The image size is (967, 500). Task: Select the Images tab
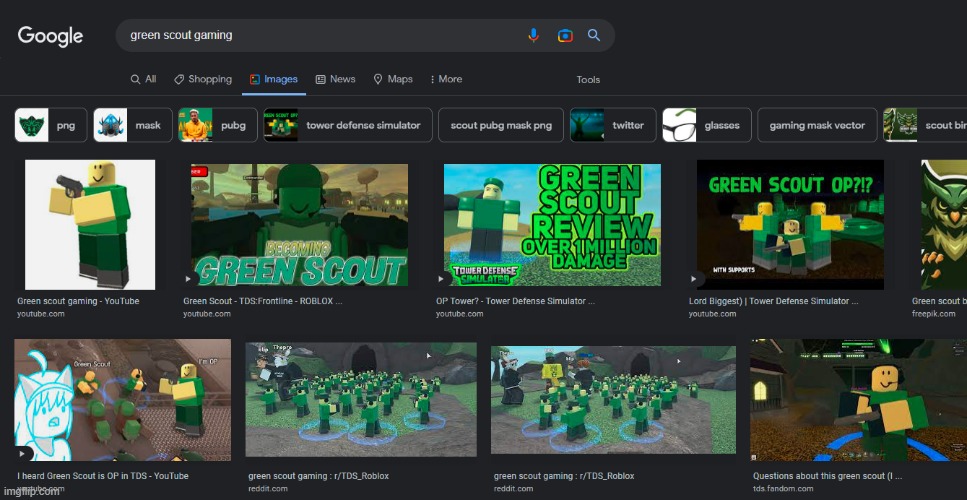point(274,79)
